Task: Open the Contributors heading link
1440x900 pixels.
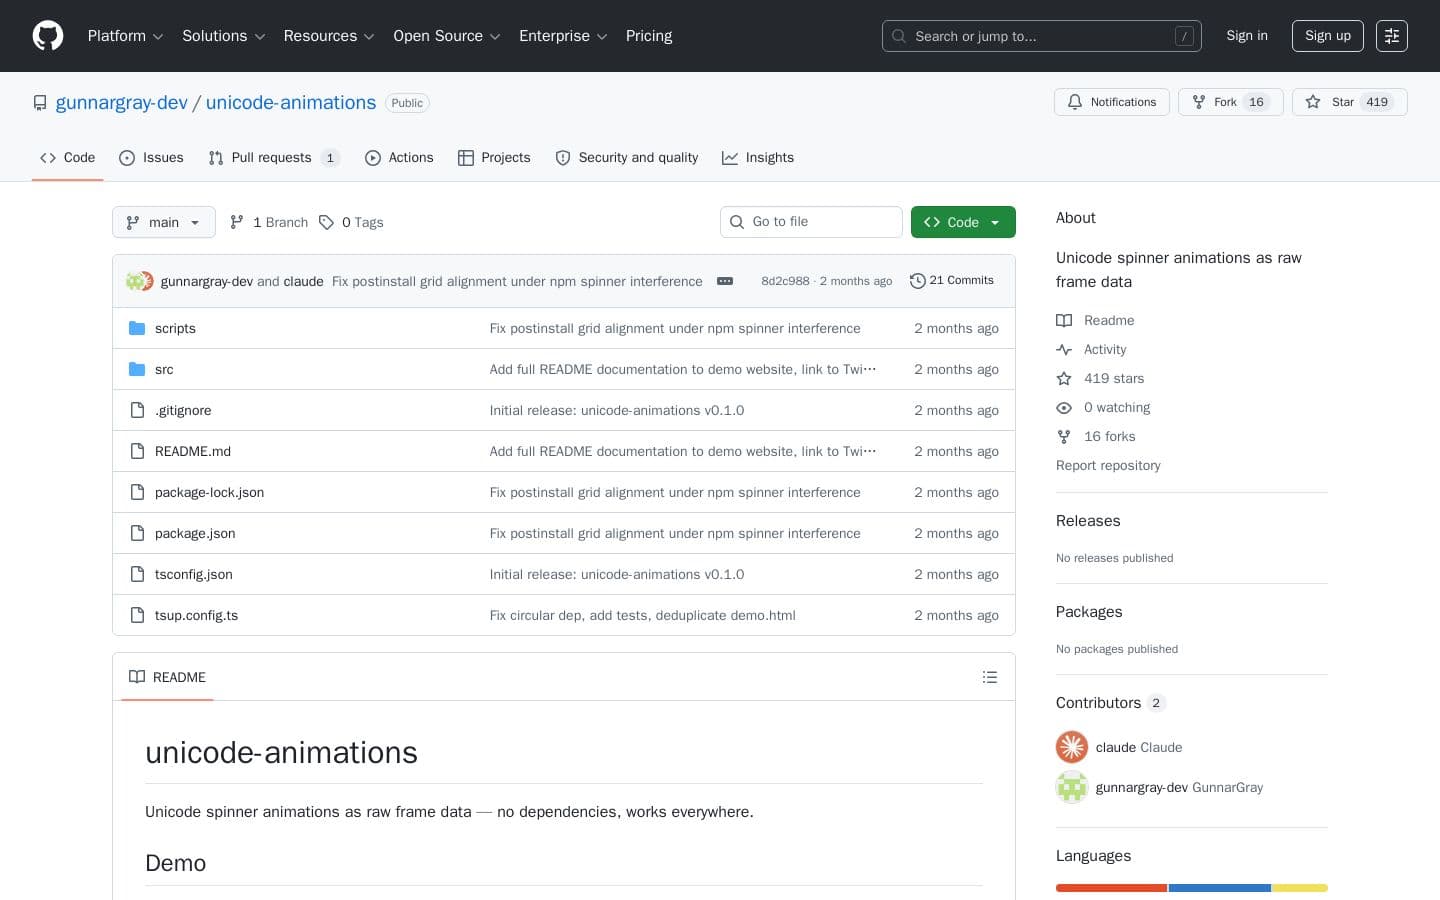Action: (x=1110, y=703)
